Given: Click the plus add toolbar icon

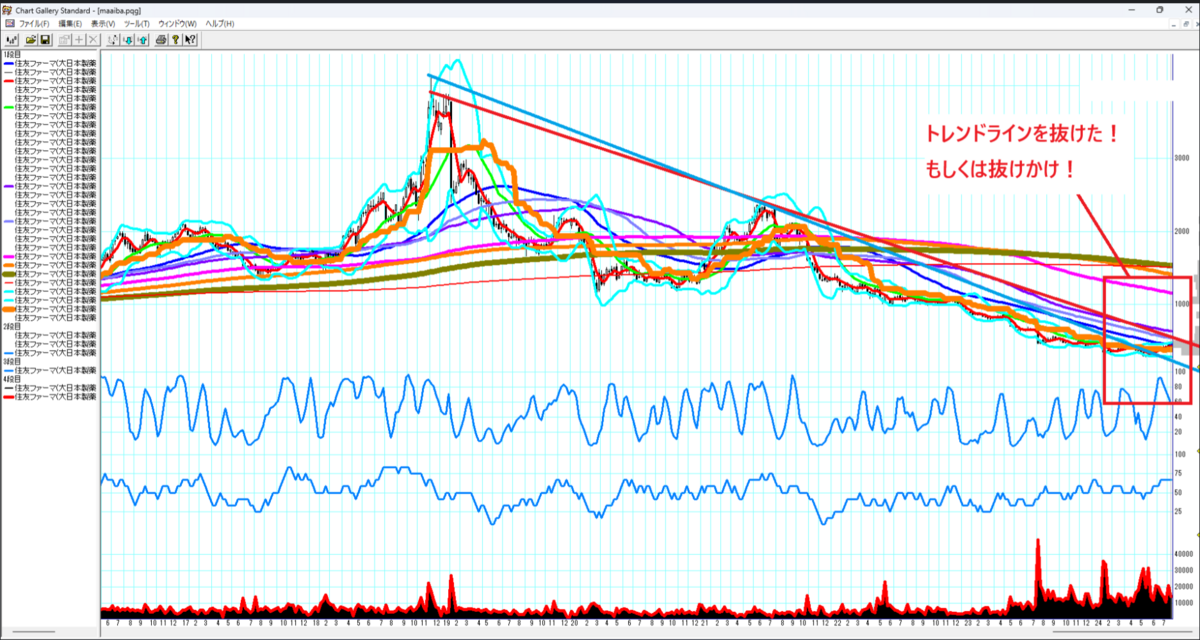Looking at the screenshot, I should point(79,40).
